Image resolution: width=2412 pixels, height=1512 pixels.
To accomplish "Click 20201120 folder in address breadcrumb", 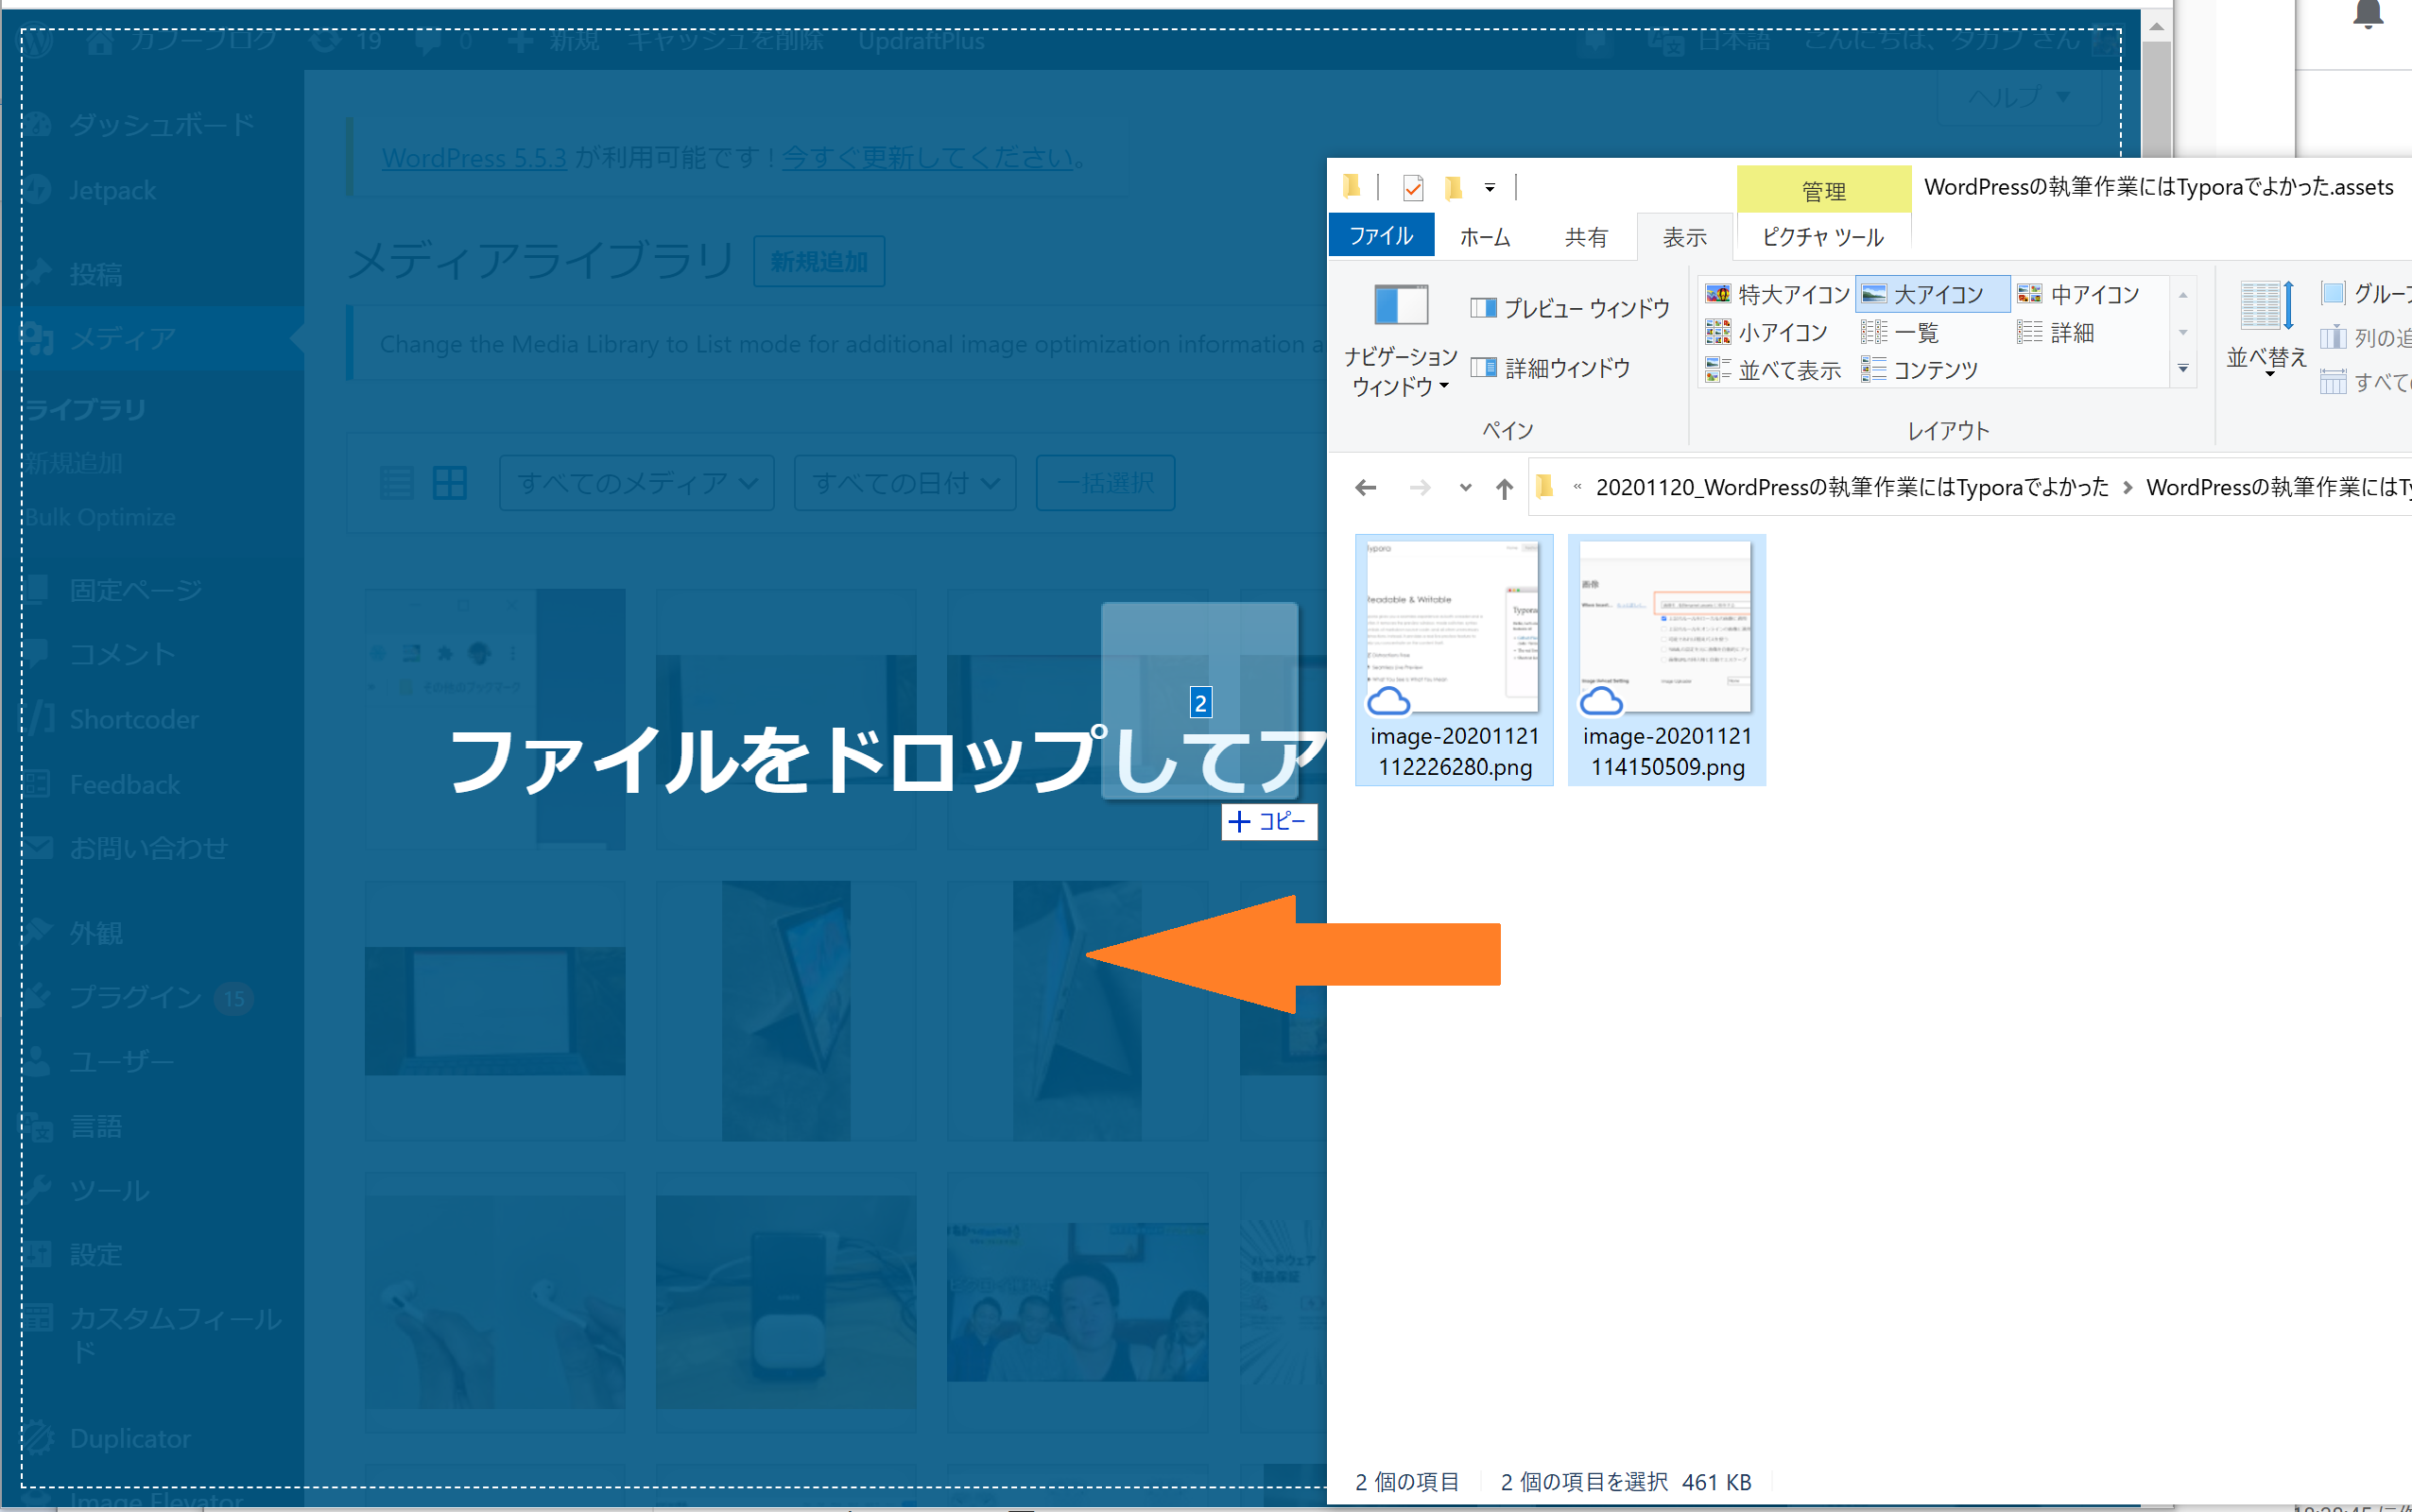I will click(1852, 487).
